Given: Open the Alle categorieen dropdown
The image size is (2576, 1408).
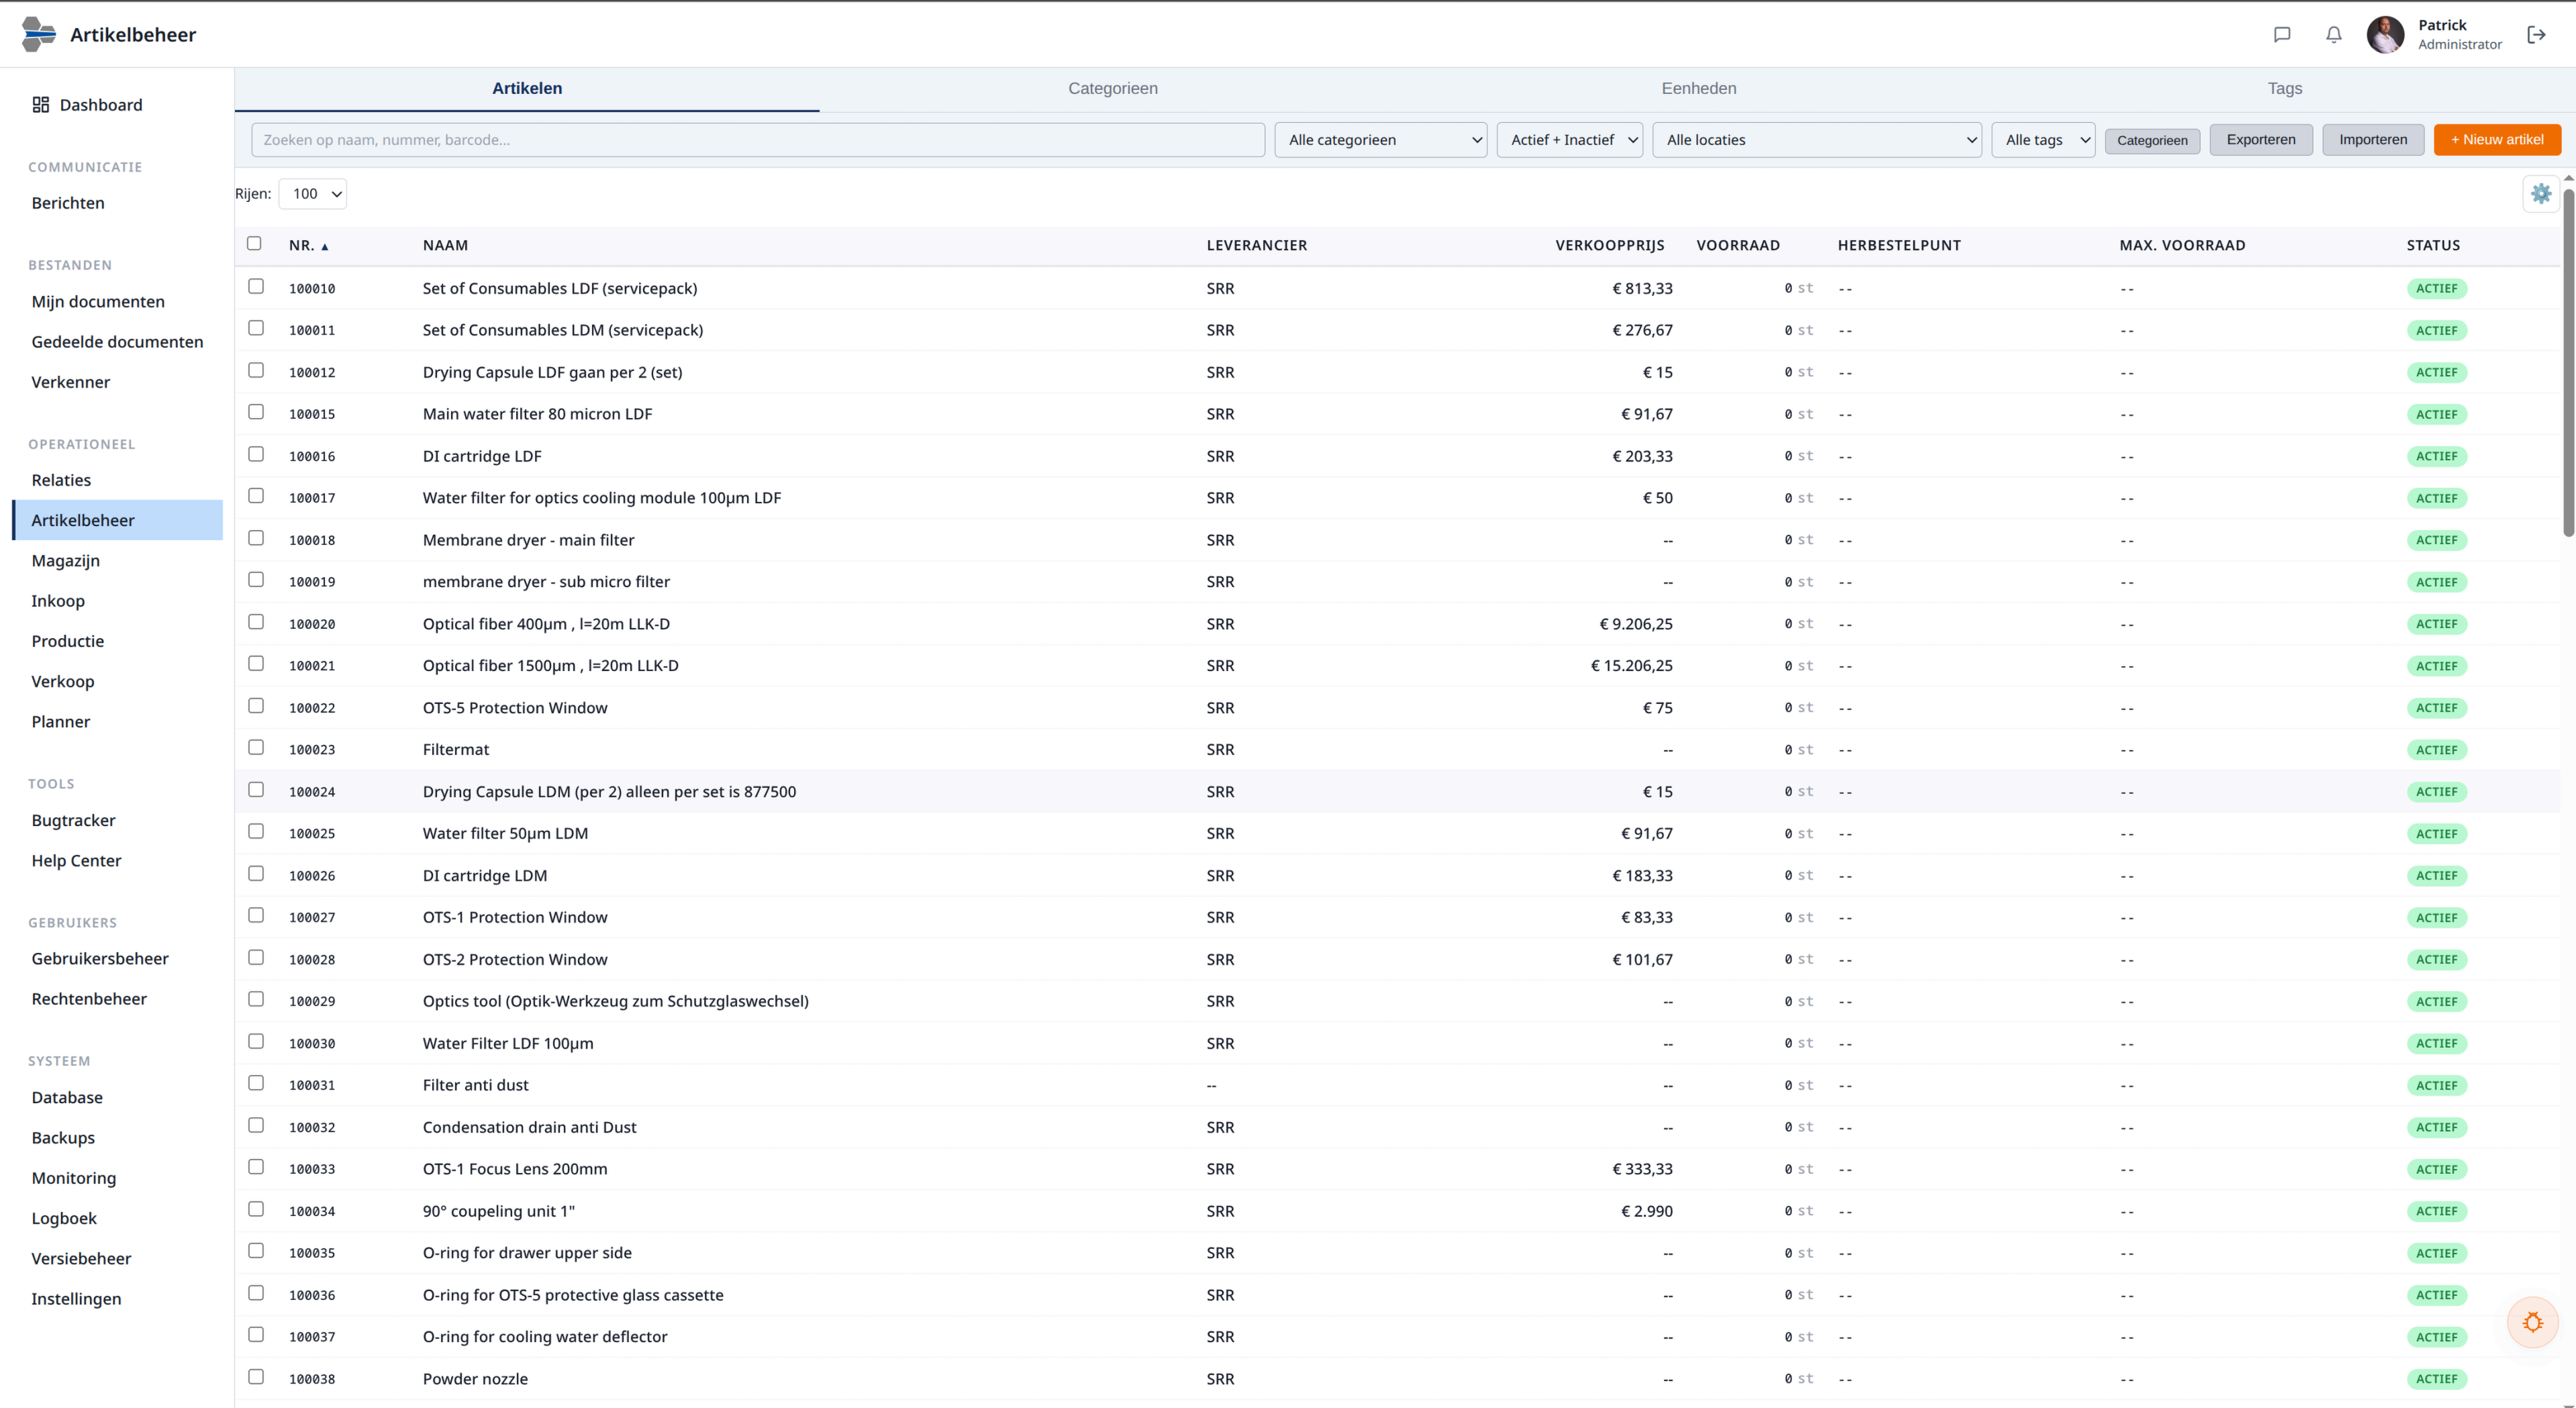Looking at the screenshot, I should coord(1380,140).
